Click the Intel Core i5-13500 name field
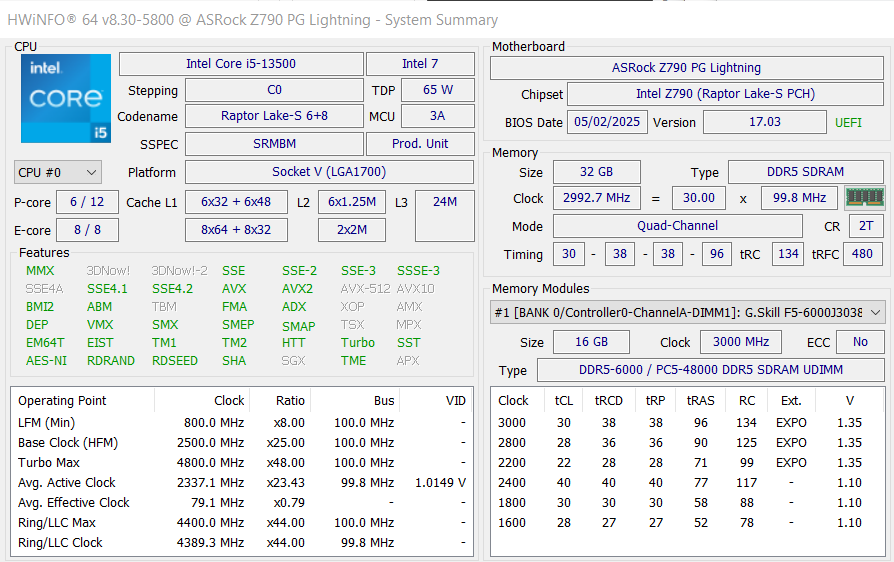 [241, 64]
